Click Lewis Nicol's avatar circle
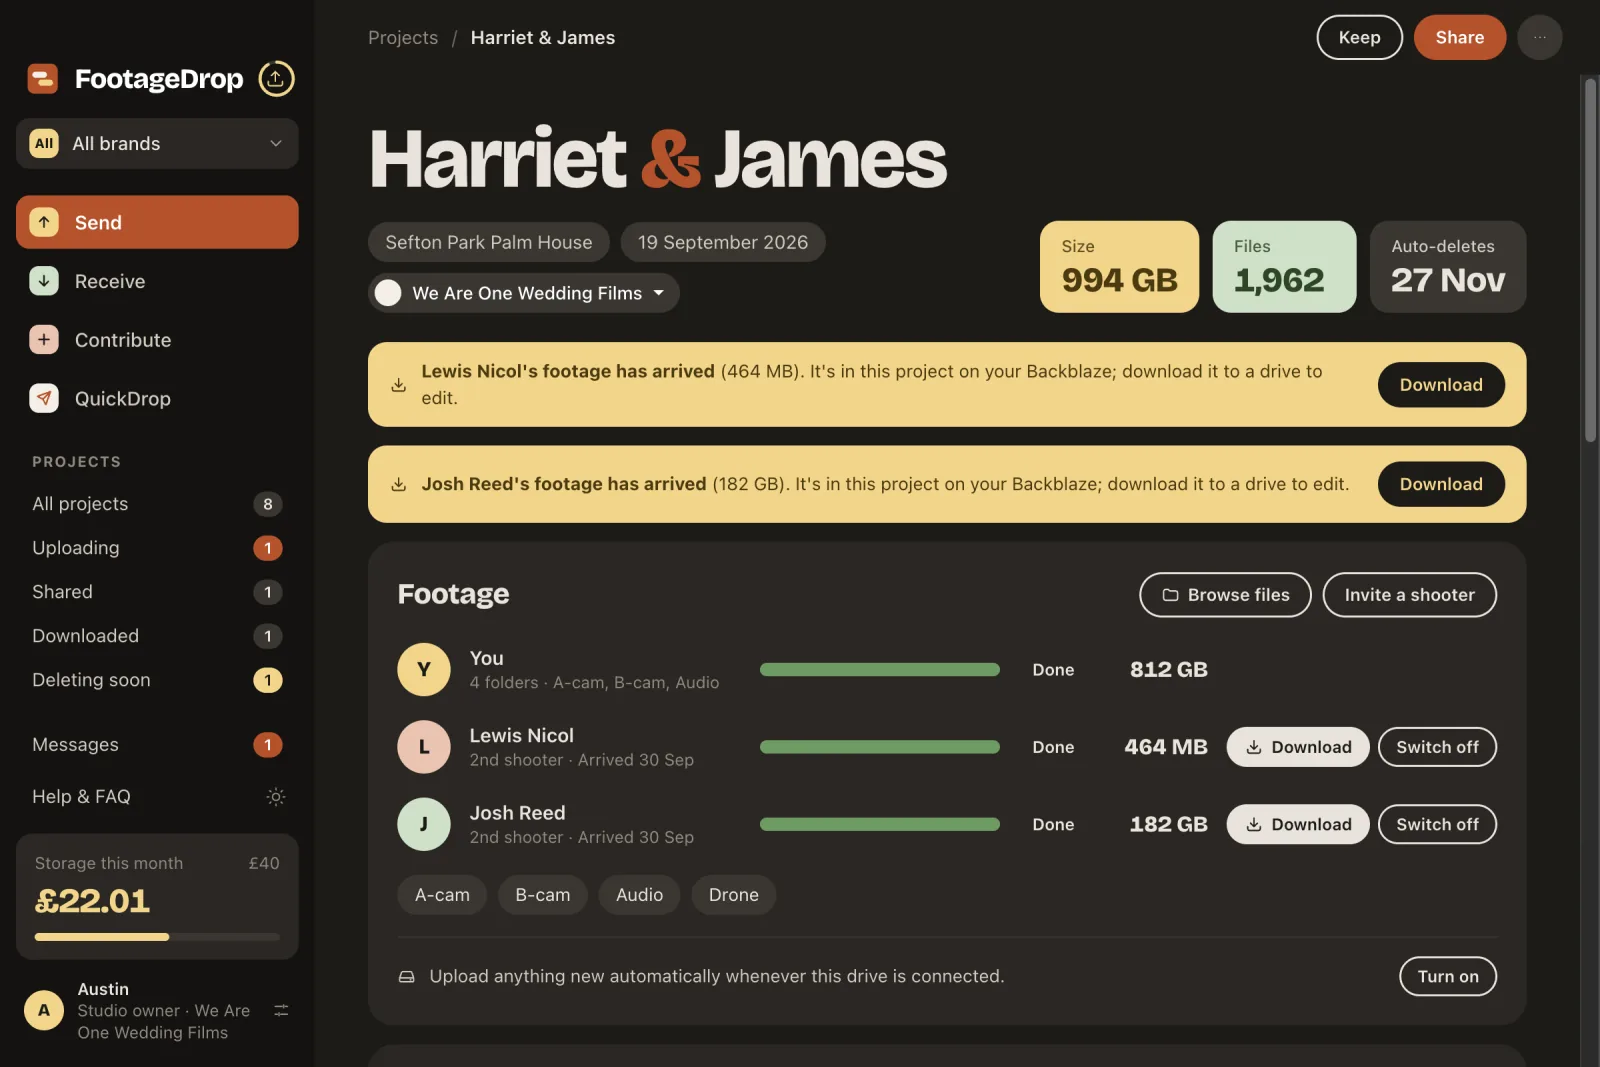1600x1067 pixels. coord(424,747)
